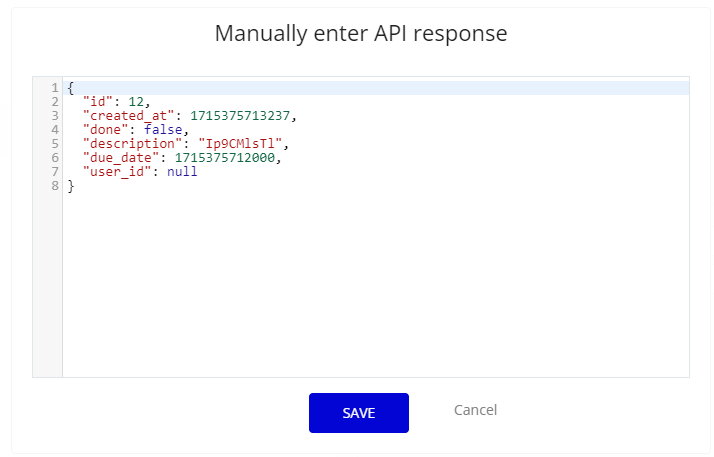Click the 1715375712000 due date value
This screenshot has height=457, width=714.
click(226, 158)
